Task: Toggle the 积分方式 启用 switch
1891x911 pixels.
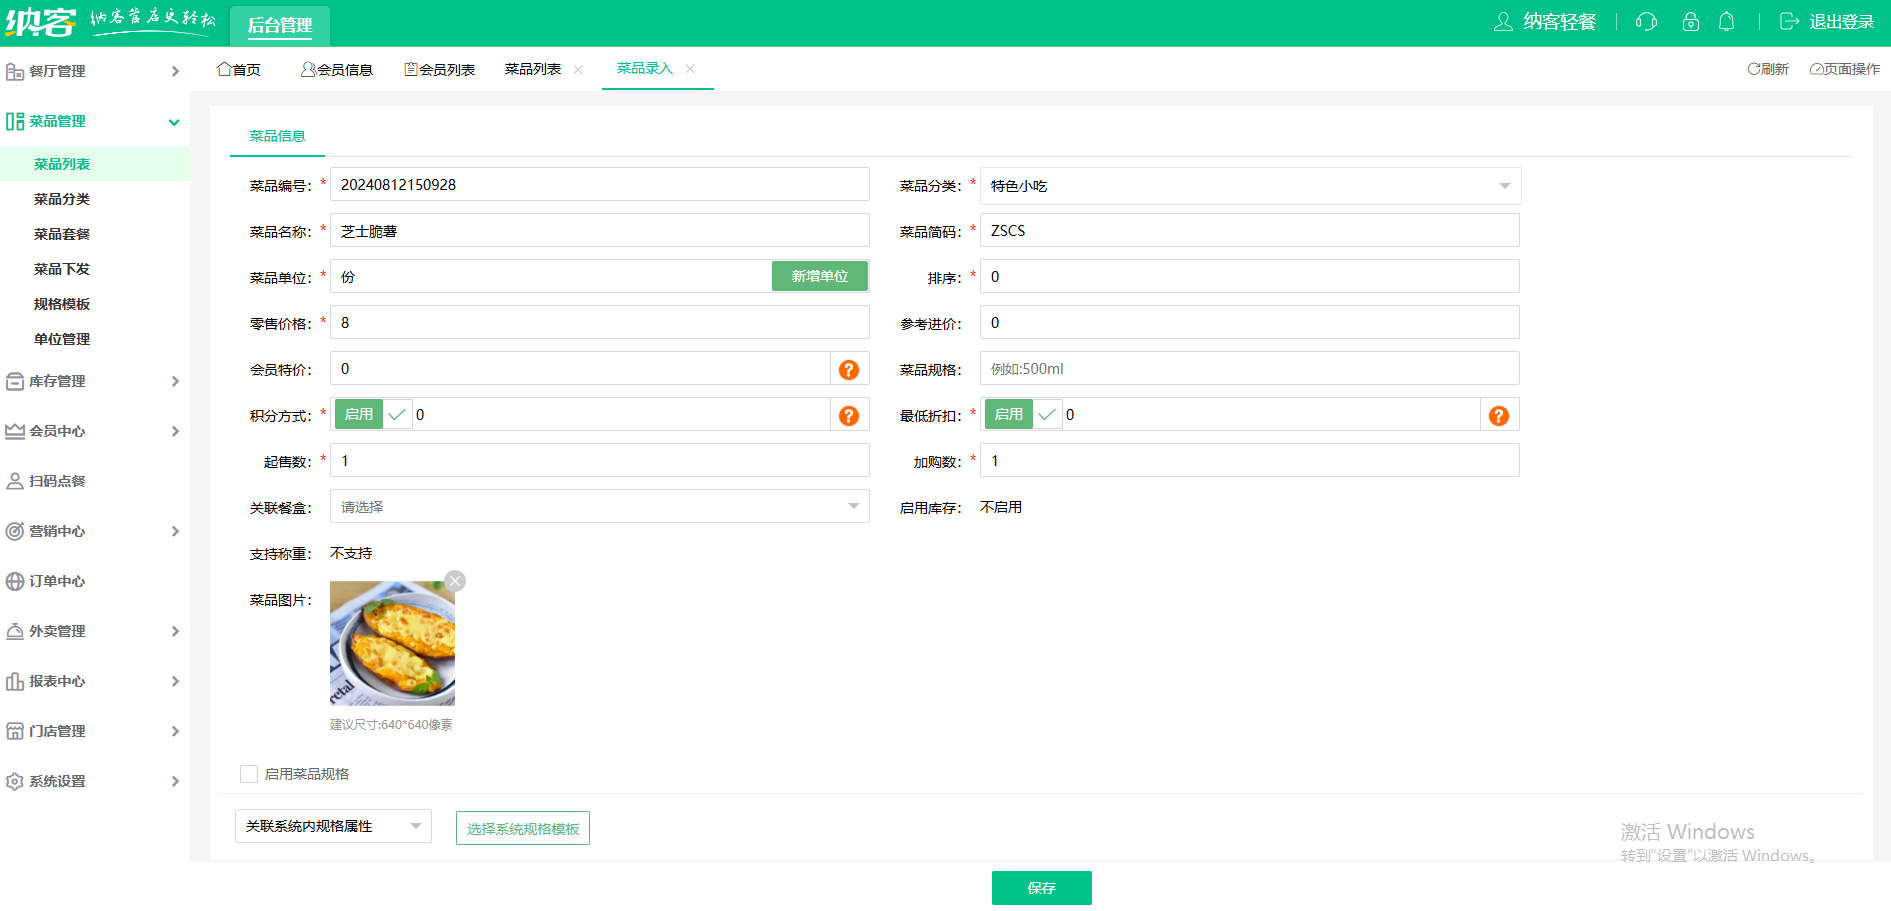Action: click(x=372, y=414)
